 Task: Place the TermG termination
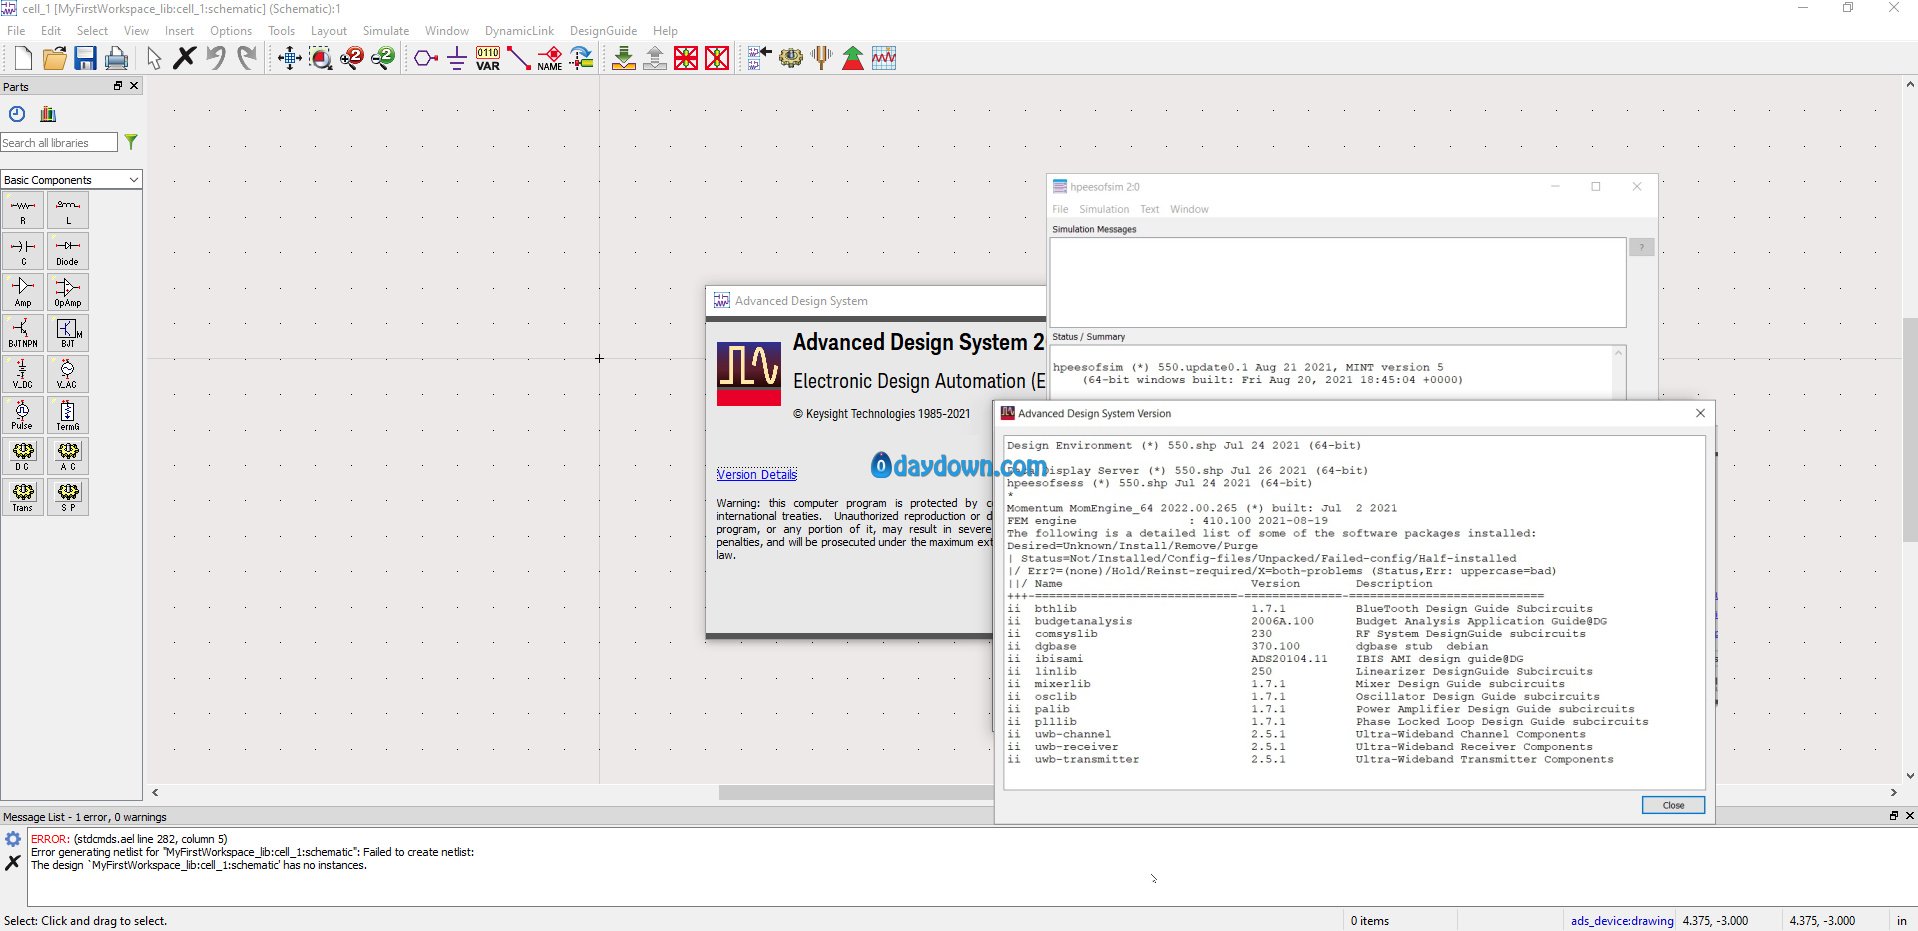(68, 415)
